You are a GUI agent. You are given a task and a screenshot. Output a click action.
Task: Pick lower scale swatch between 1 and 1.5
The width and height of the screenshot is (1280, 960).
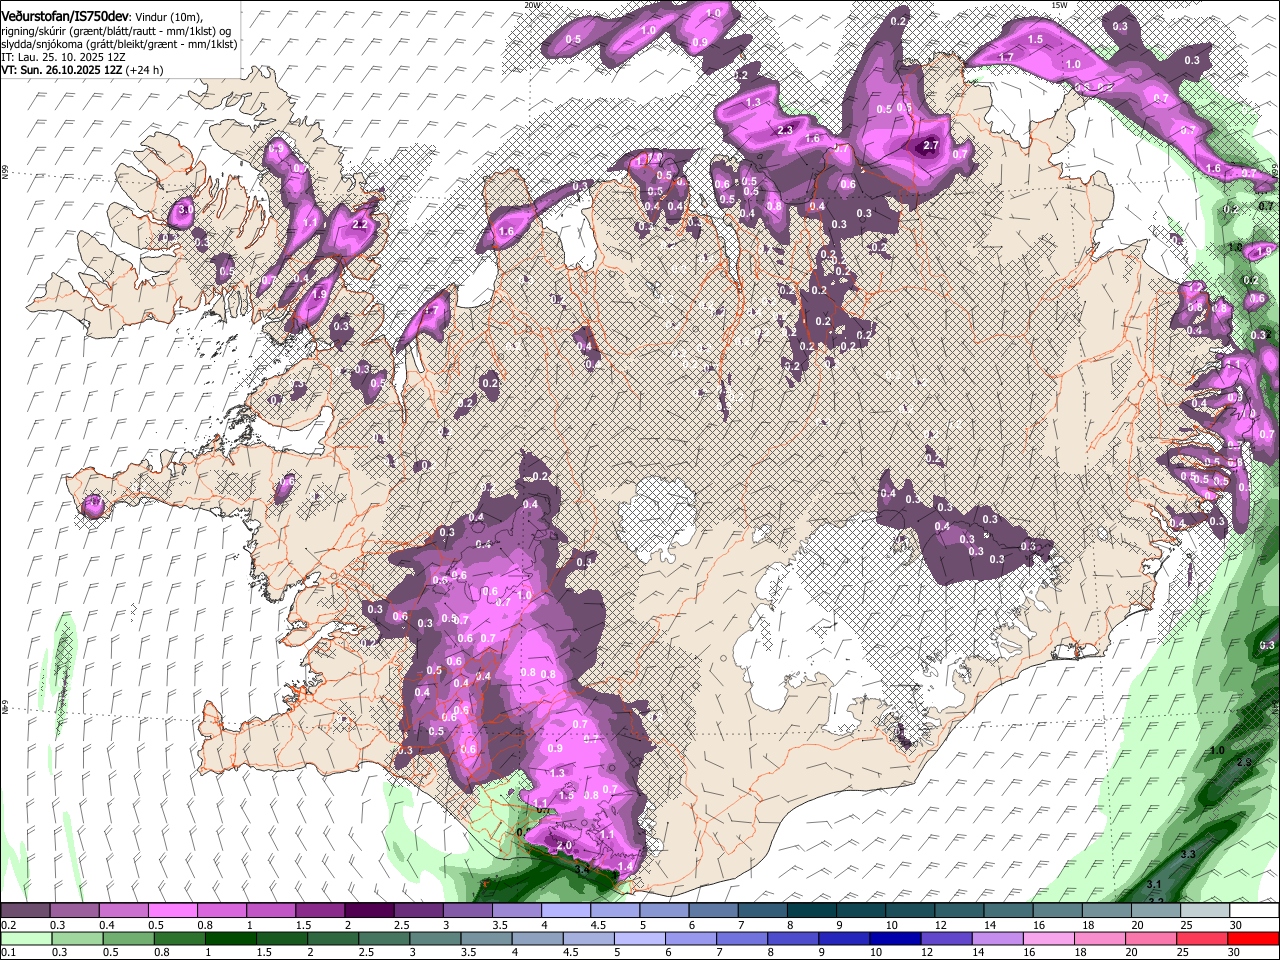click(231, 939)
